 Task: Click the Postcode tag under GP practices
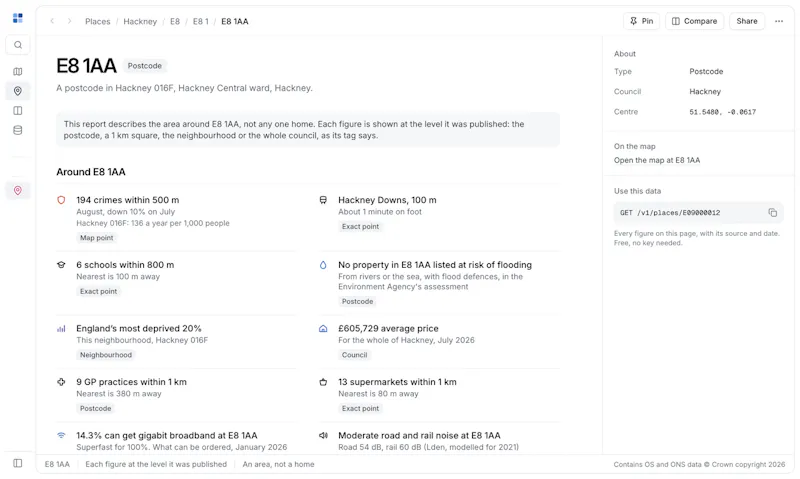[x=95, y=409]
